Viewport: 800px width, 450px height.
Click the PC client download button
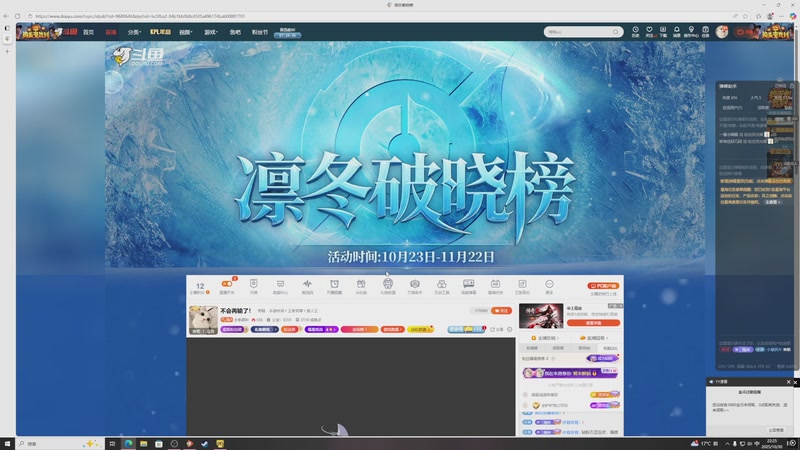coord(603,286)
